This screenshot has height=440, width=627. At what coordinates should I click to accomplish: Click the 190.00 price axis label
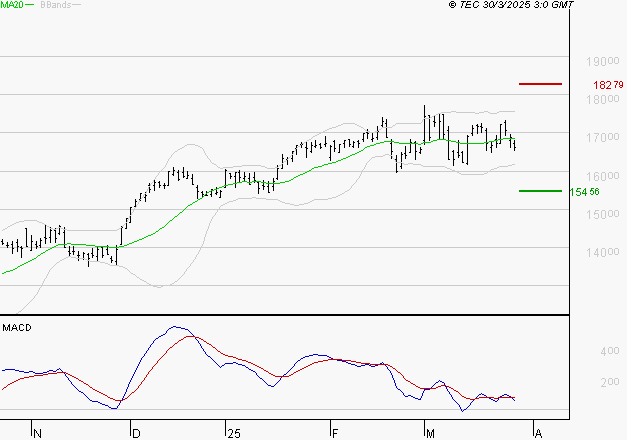point(603,61)
